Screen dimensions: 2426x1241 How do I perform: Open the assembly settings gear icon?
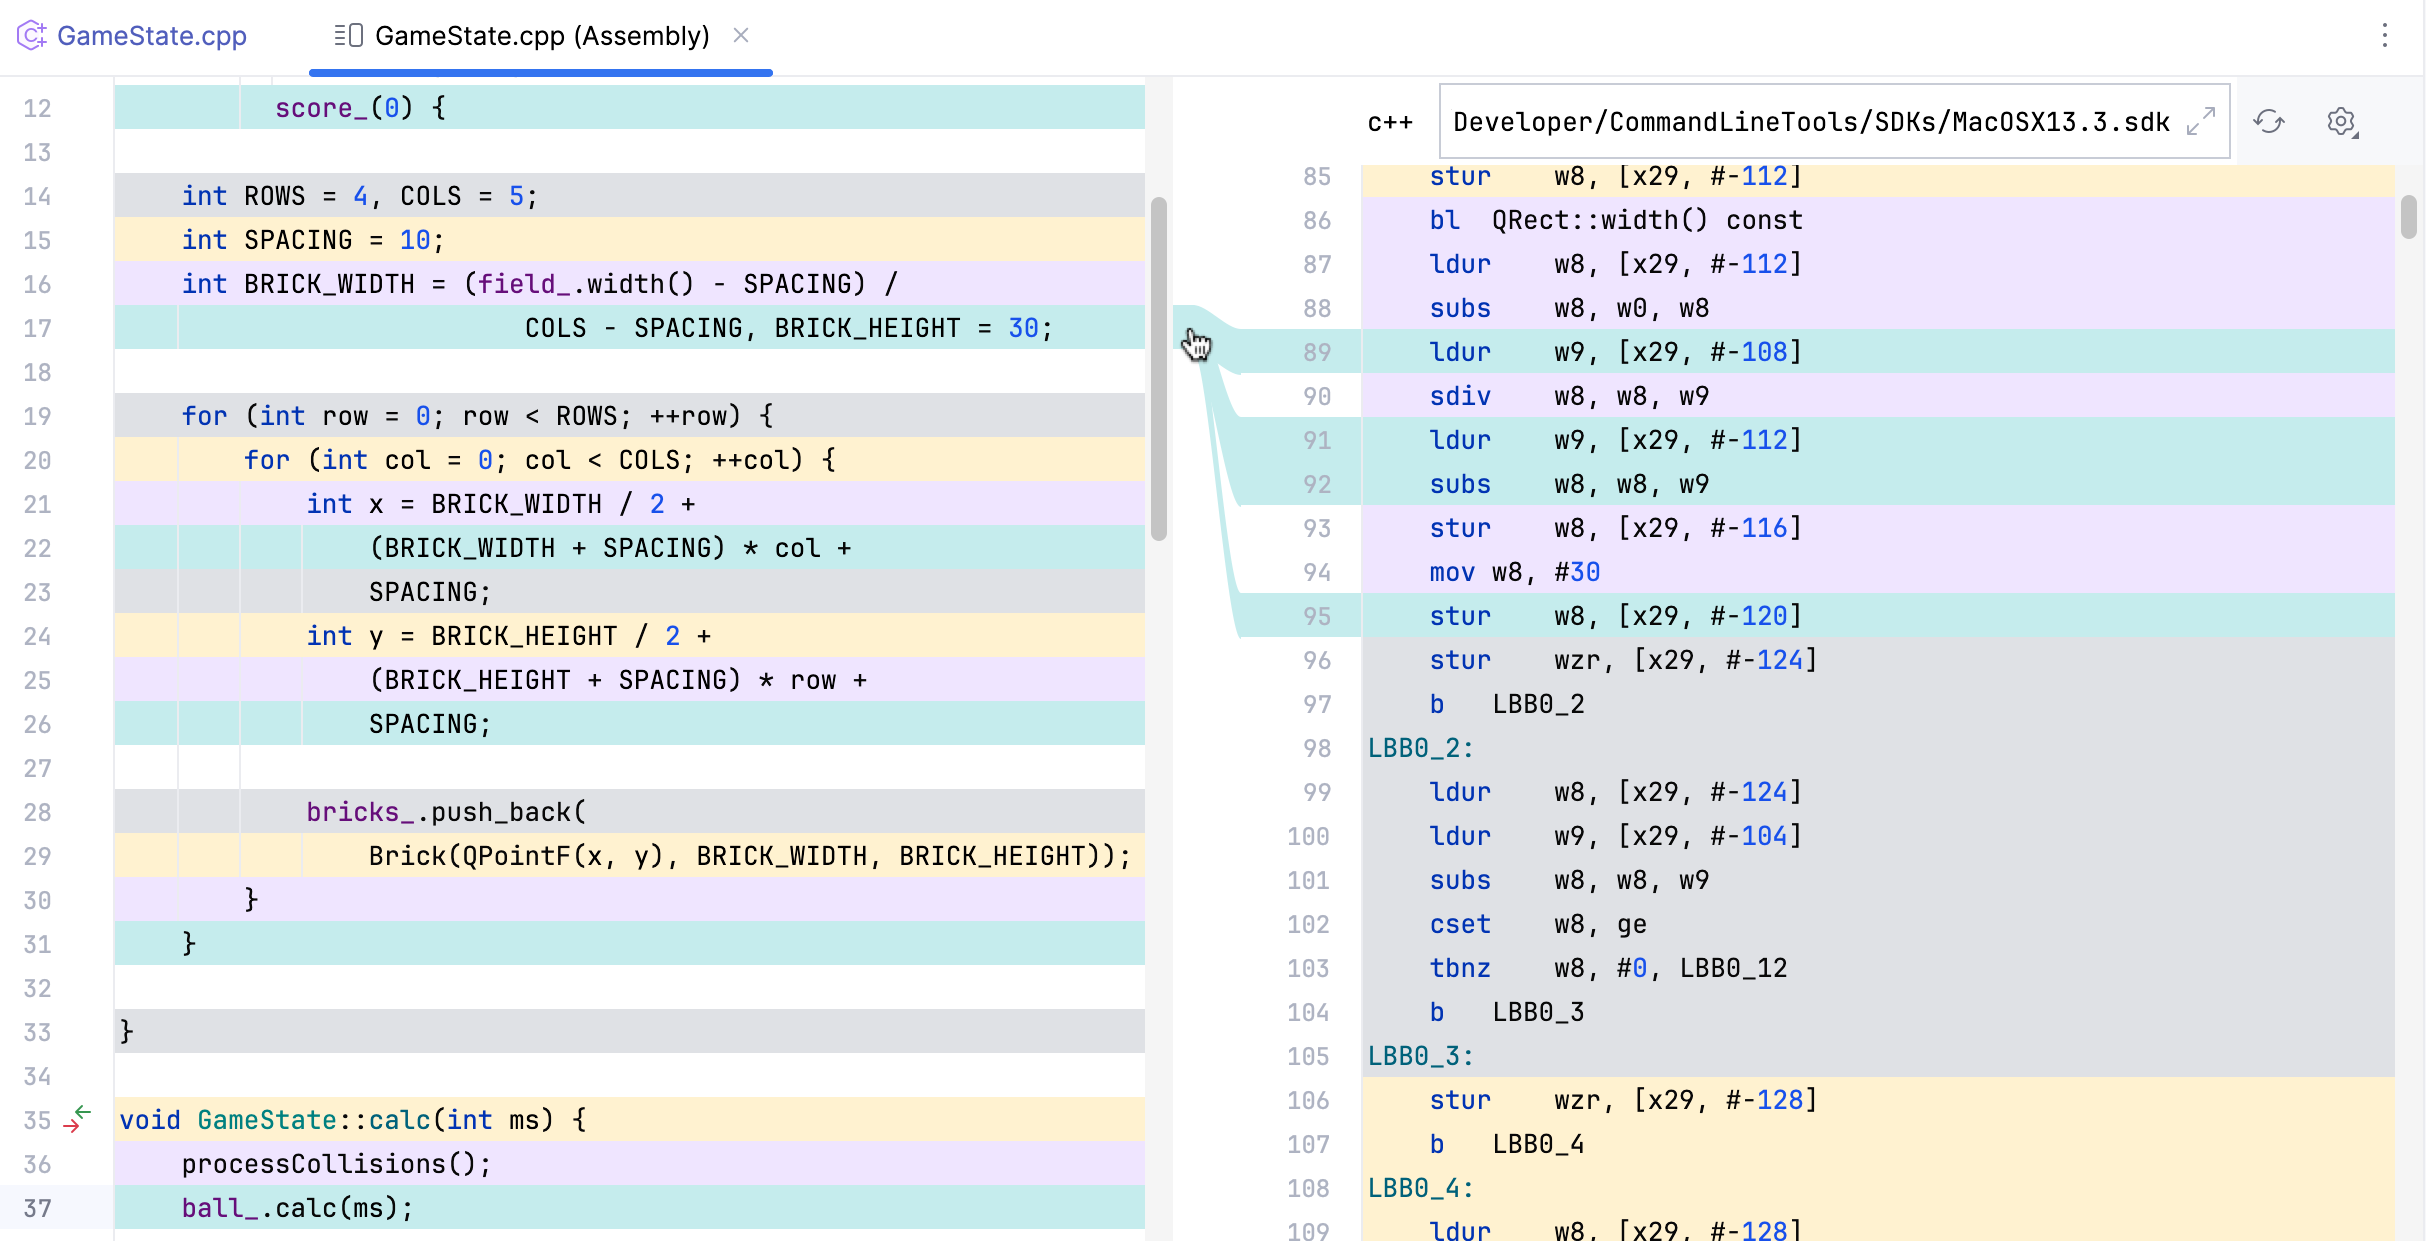point(2341,121)
